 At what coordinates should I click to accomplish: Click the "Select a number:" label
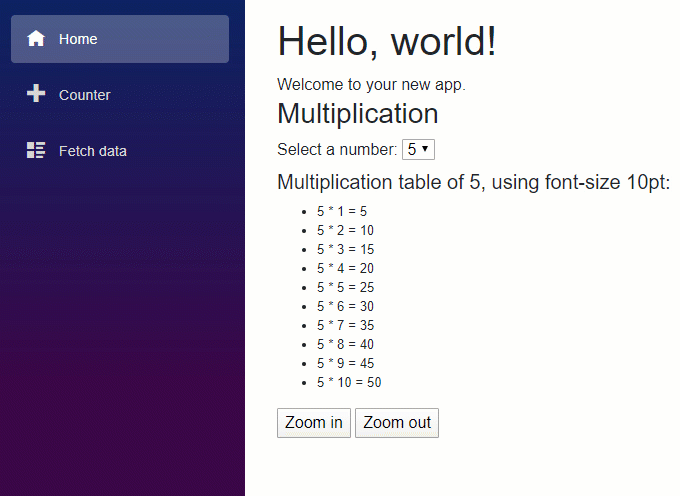click(x=337, y=150)
